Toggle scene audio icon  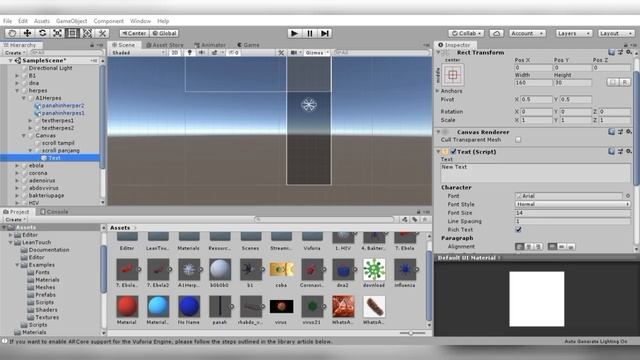pos(202,53)
